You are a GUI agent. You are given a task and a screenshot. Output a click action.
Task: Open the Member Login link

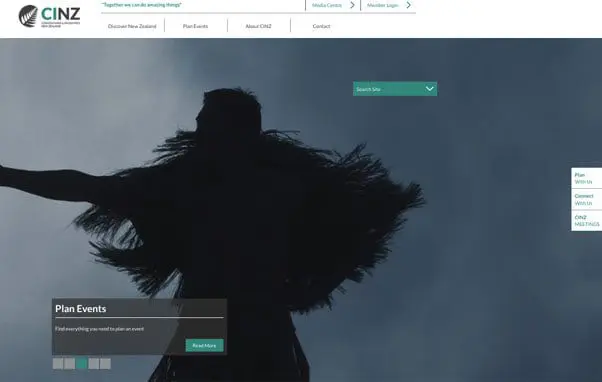(382, 5)
